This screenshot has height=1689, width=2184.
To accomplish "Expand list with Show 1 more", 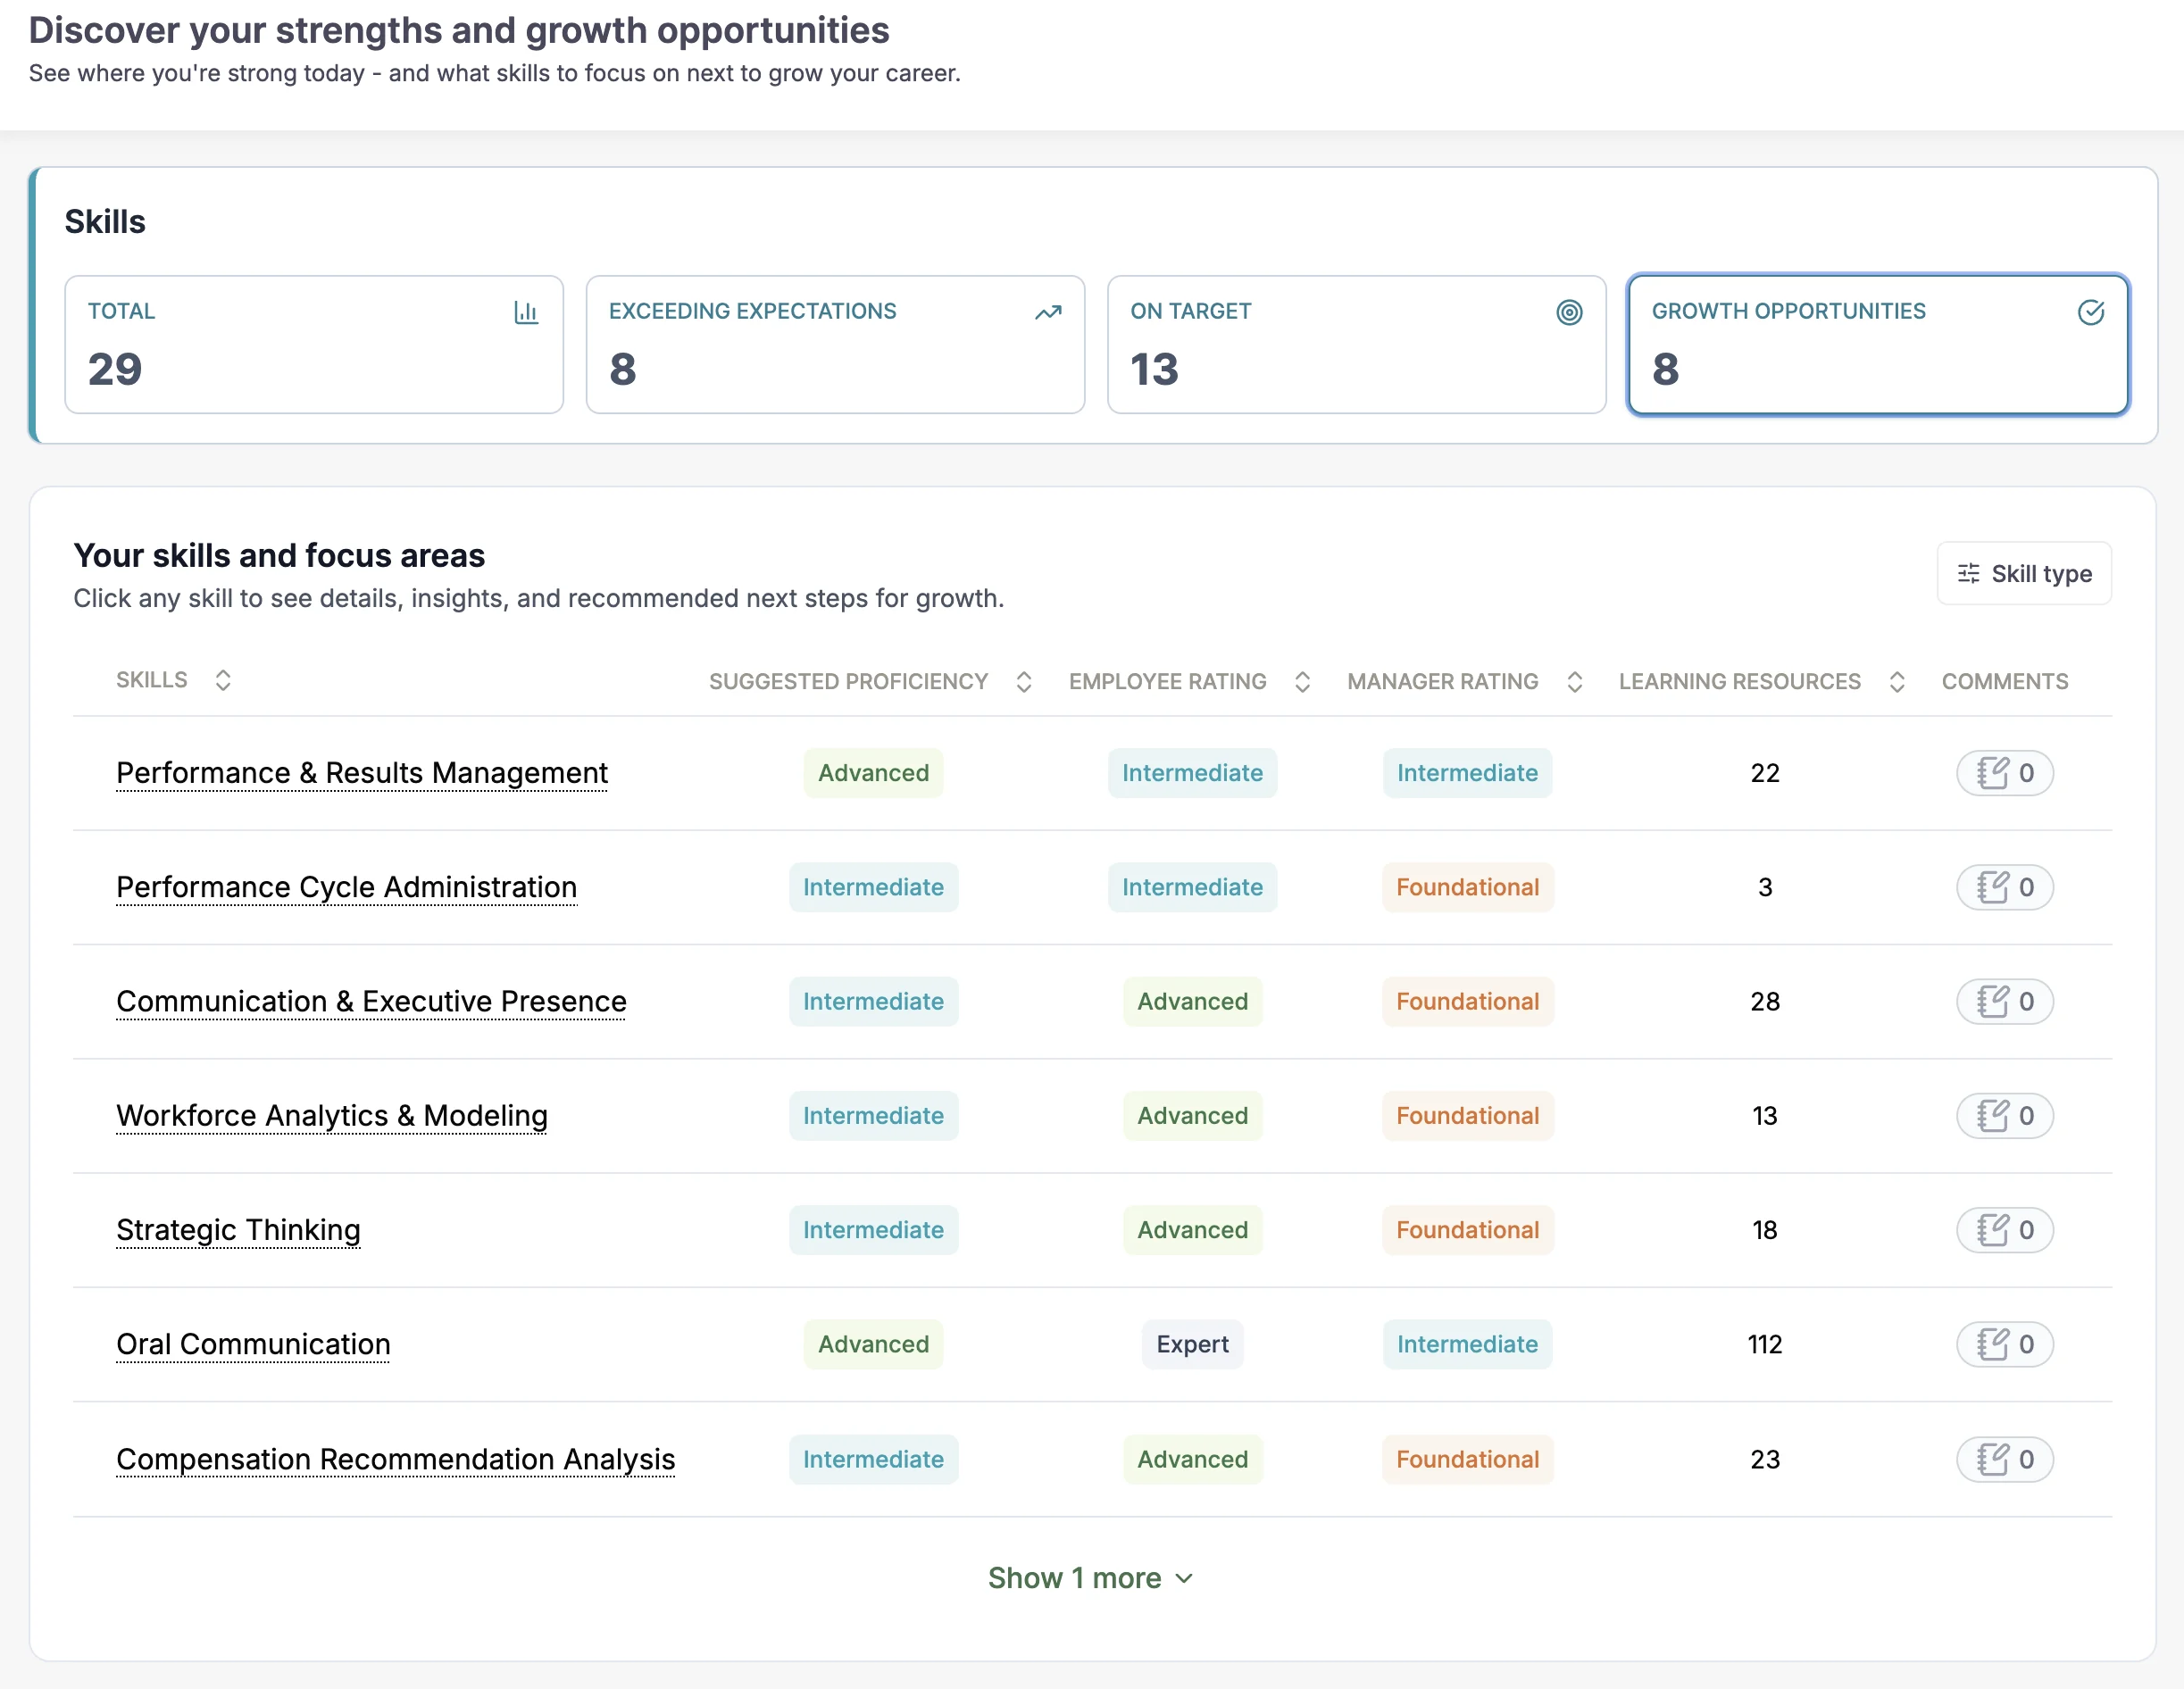I will coord(1091,1578).
